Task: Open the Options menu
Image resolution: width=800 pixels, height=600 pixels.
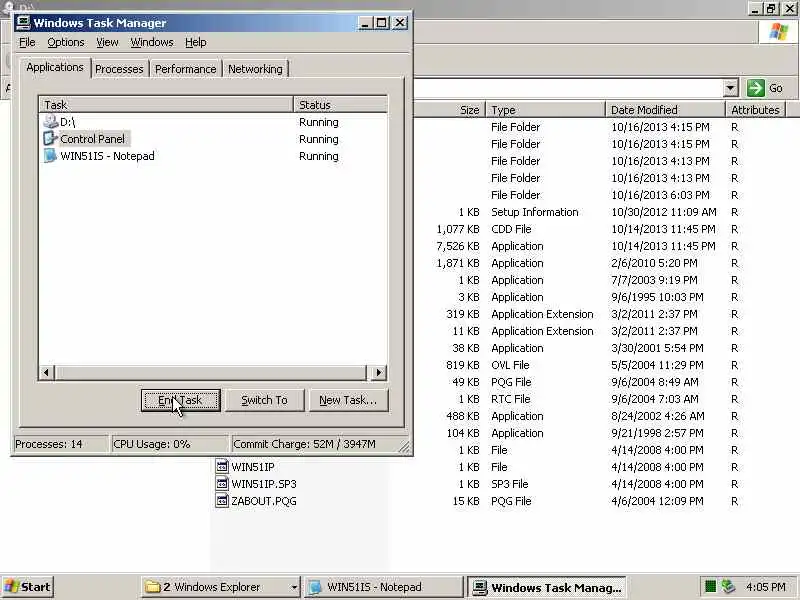Action: tap(66, 42)
